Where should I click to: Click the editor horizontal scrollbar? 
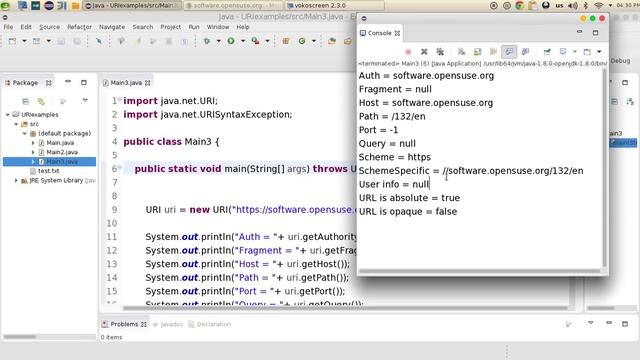coord(345,308)
